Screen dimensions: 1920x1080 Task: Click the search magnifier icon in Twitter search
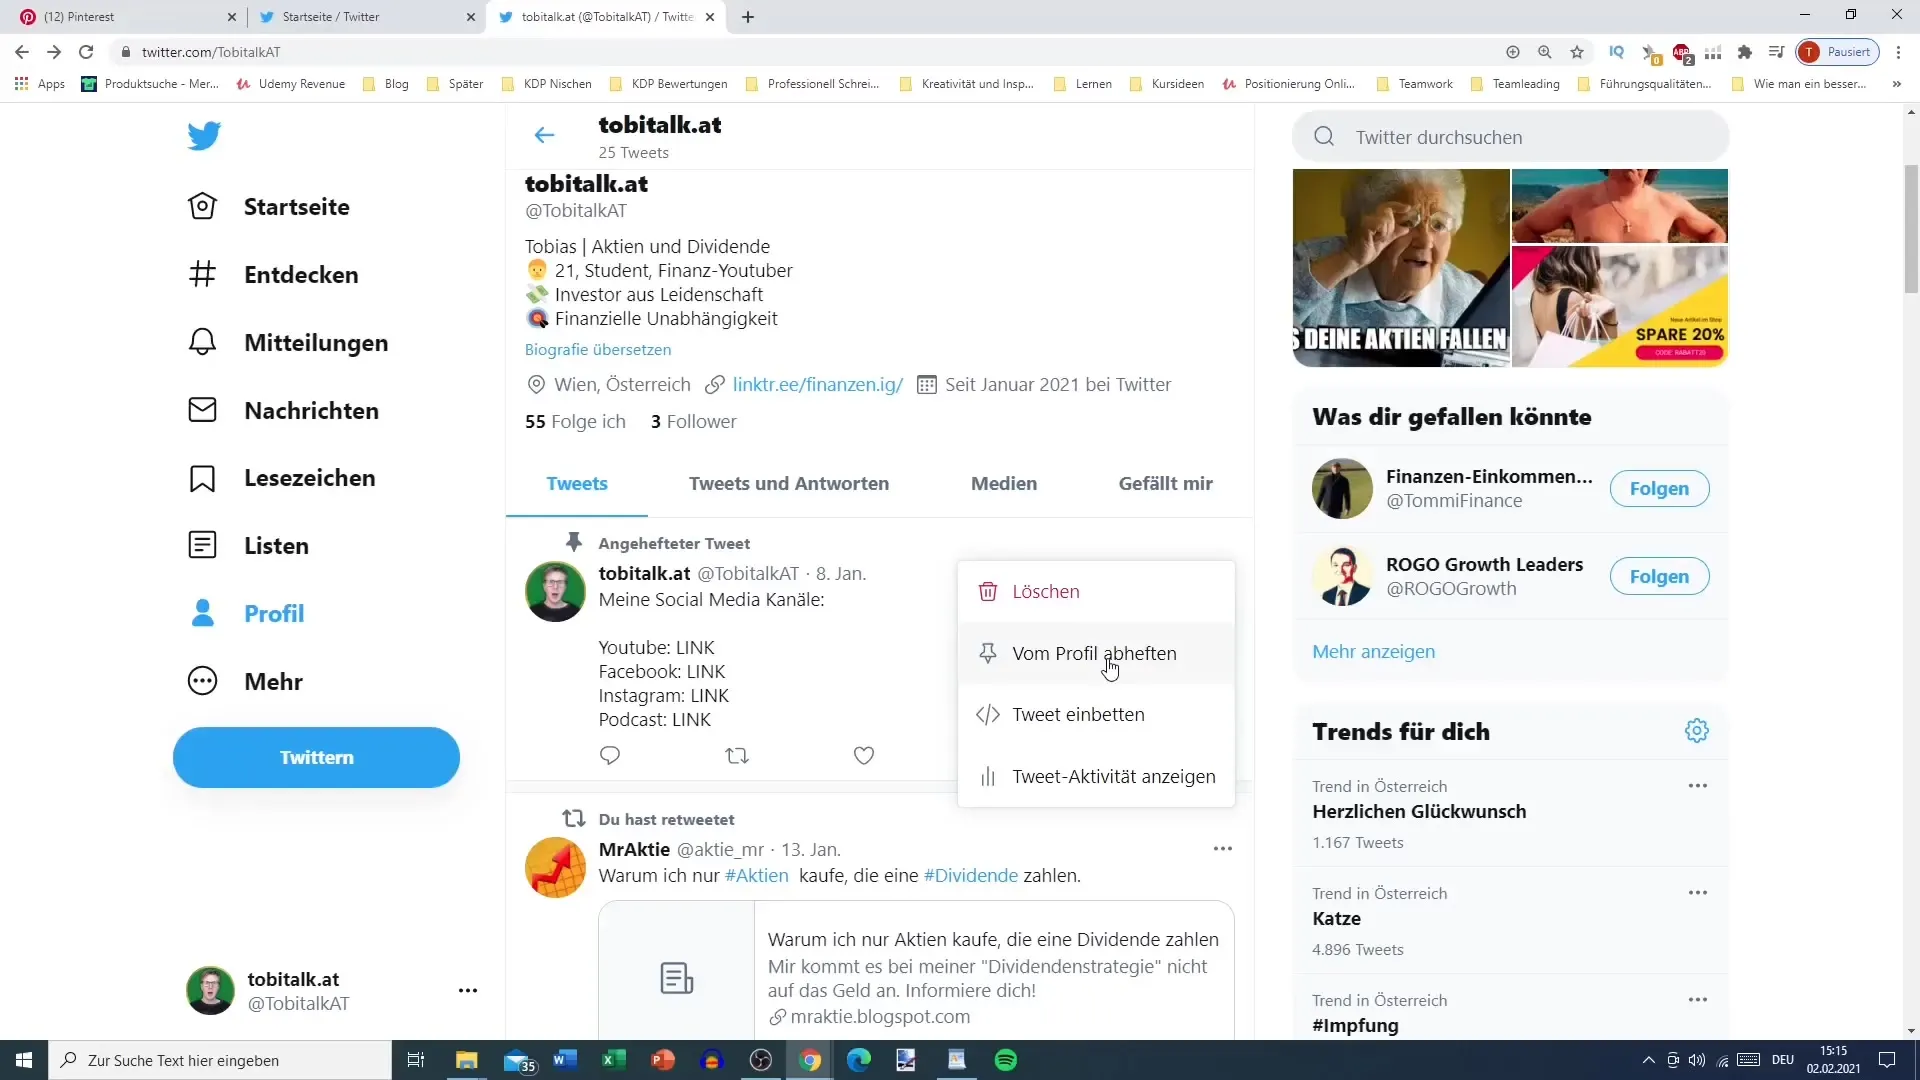pyautogui.click(x=1324, y=137)
